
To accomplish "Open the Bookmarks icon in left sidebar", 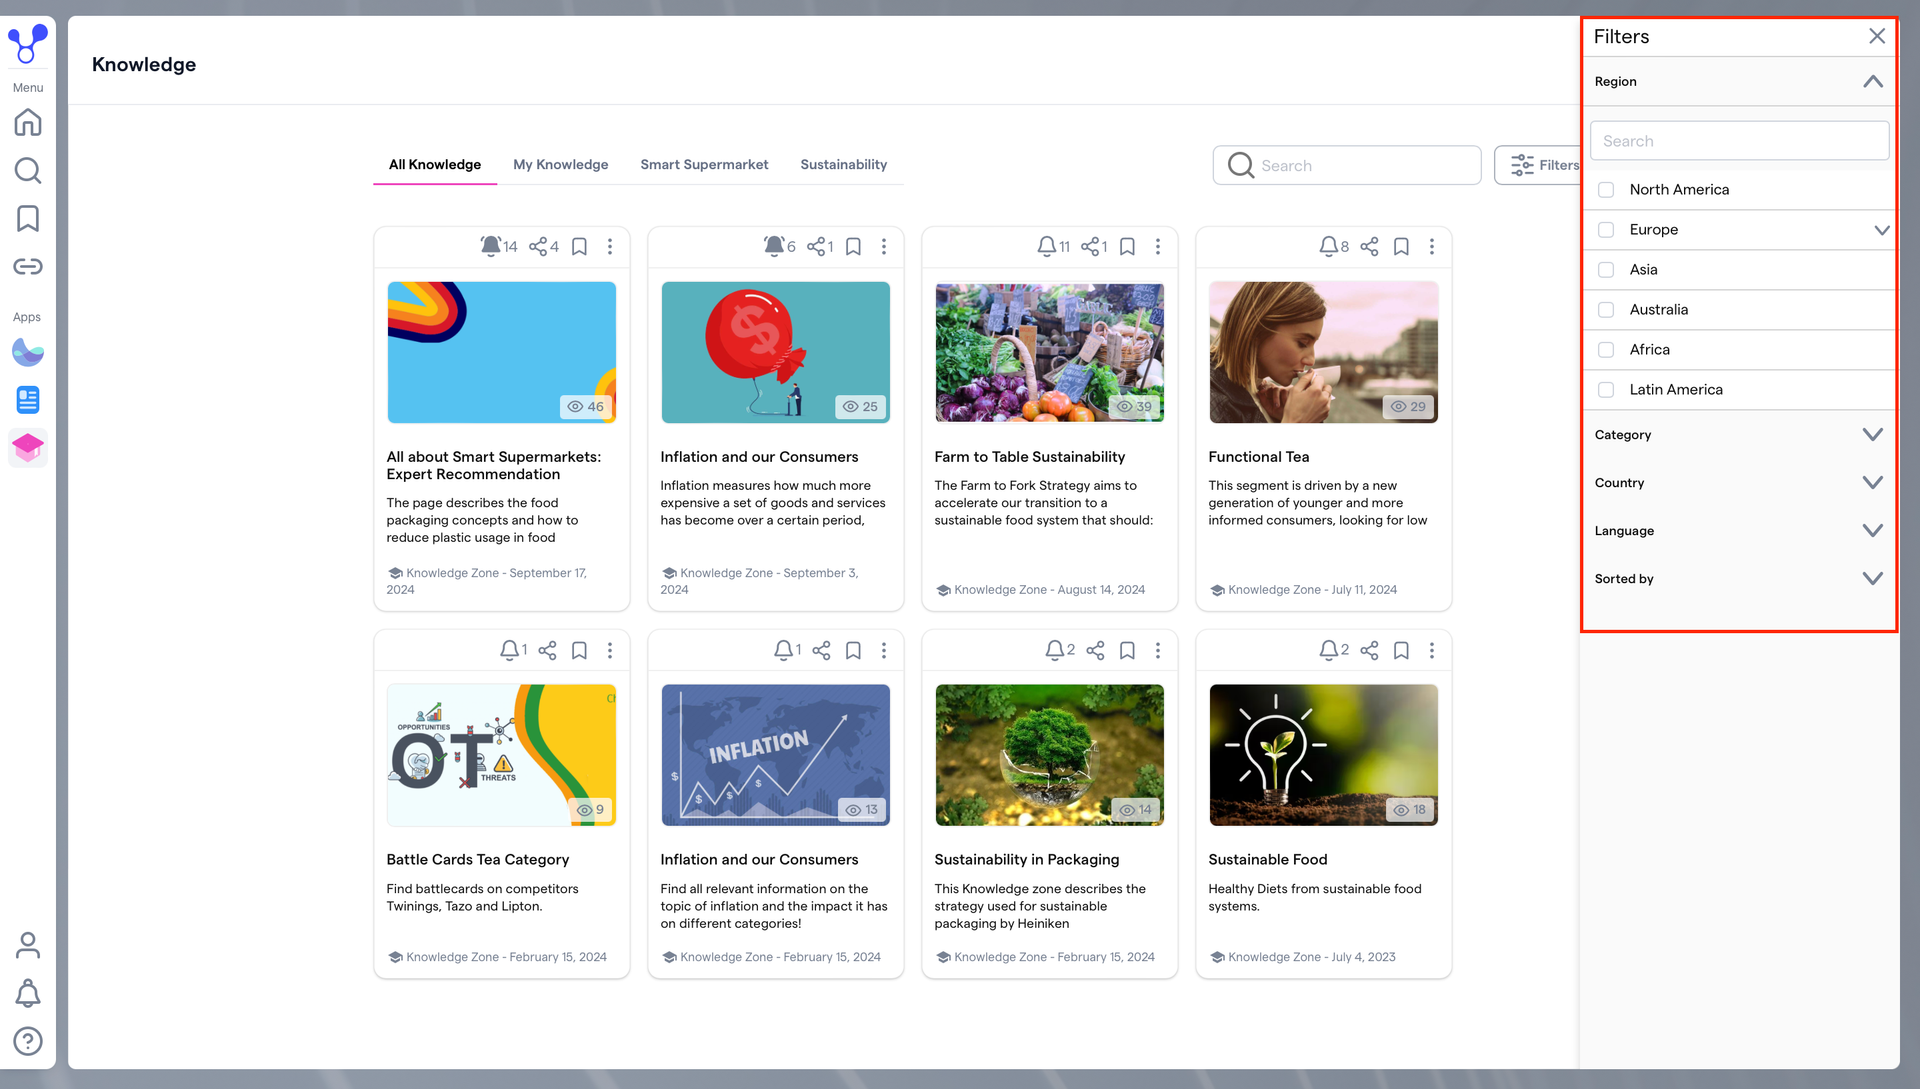I will click(28, 219).
